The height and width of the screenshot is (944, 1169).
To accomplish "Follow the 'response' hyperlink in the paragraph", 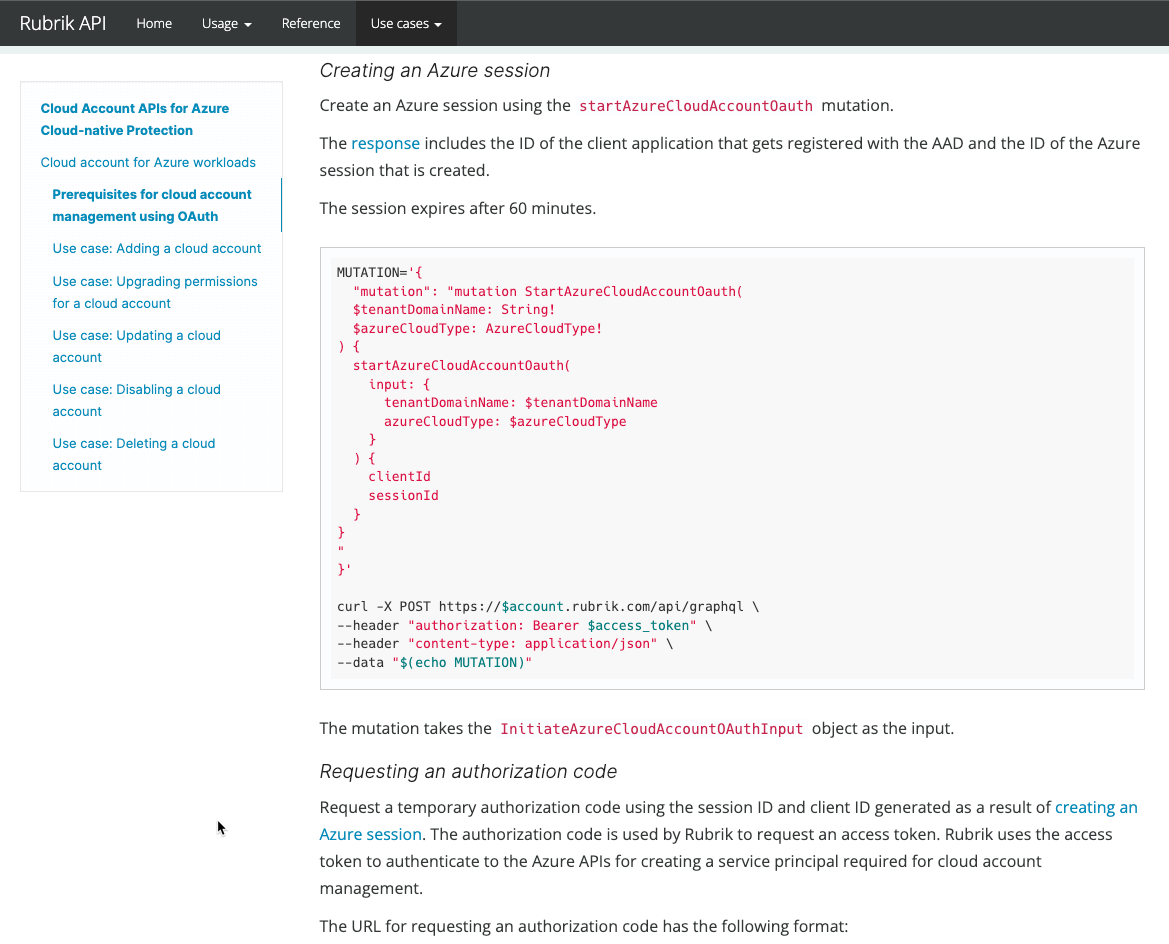I will [x=385, y=143].
